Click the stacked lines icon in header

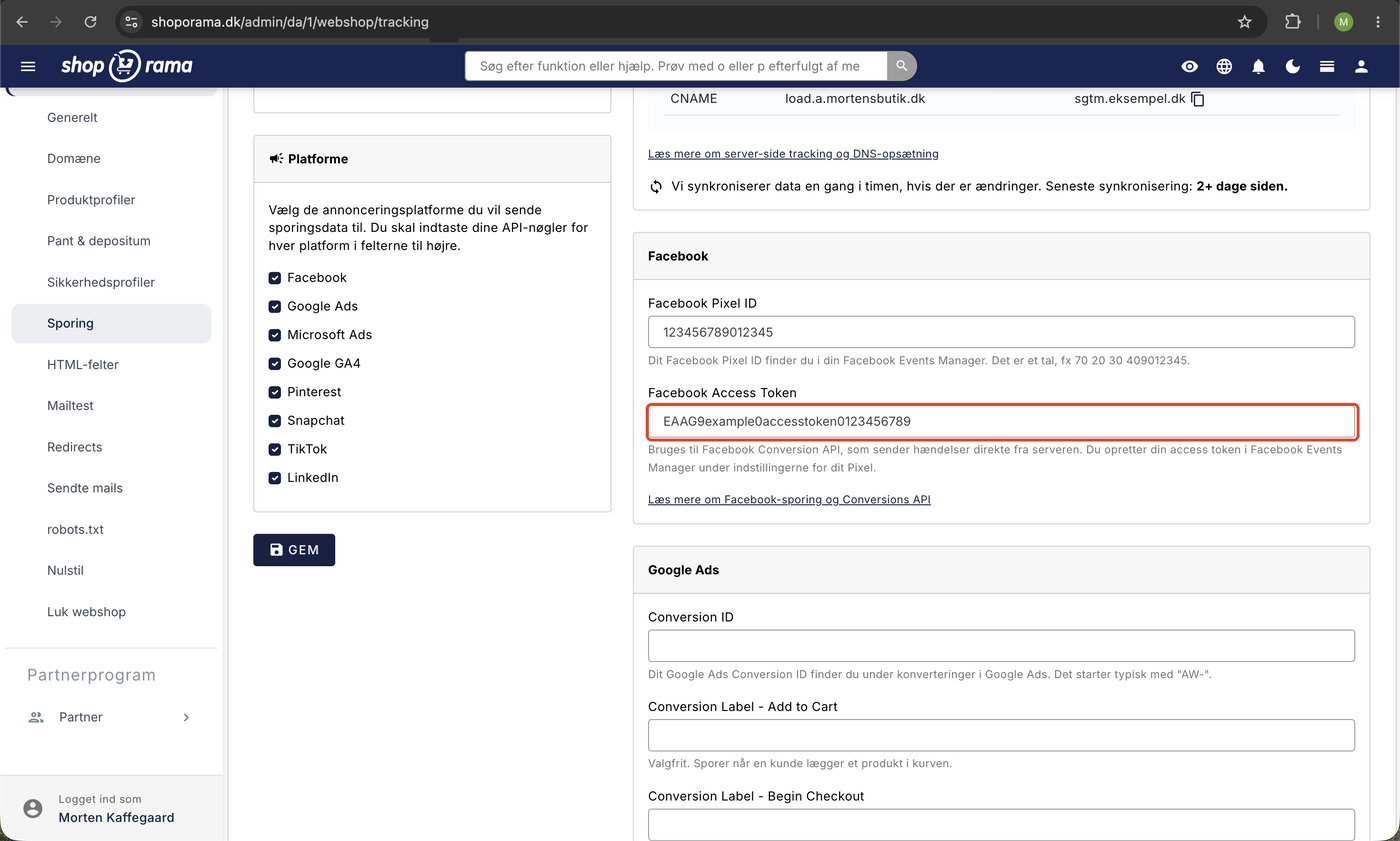(x=1327, y=66)
